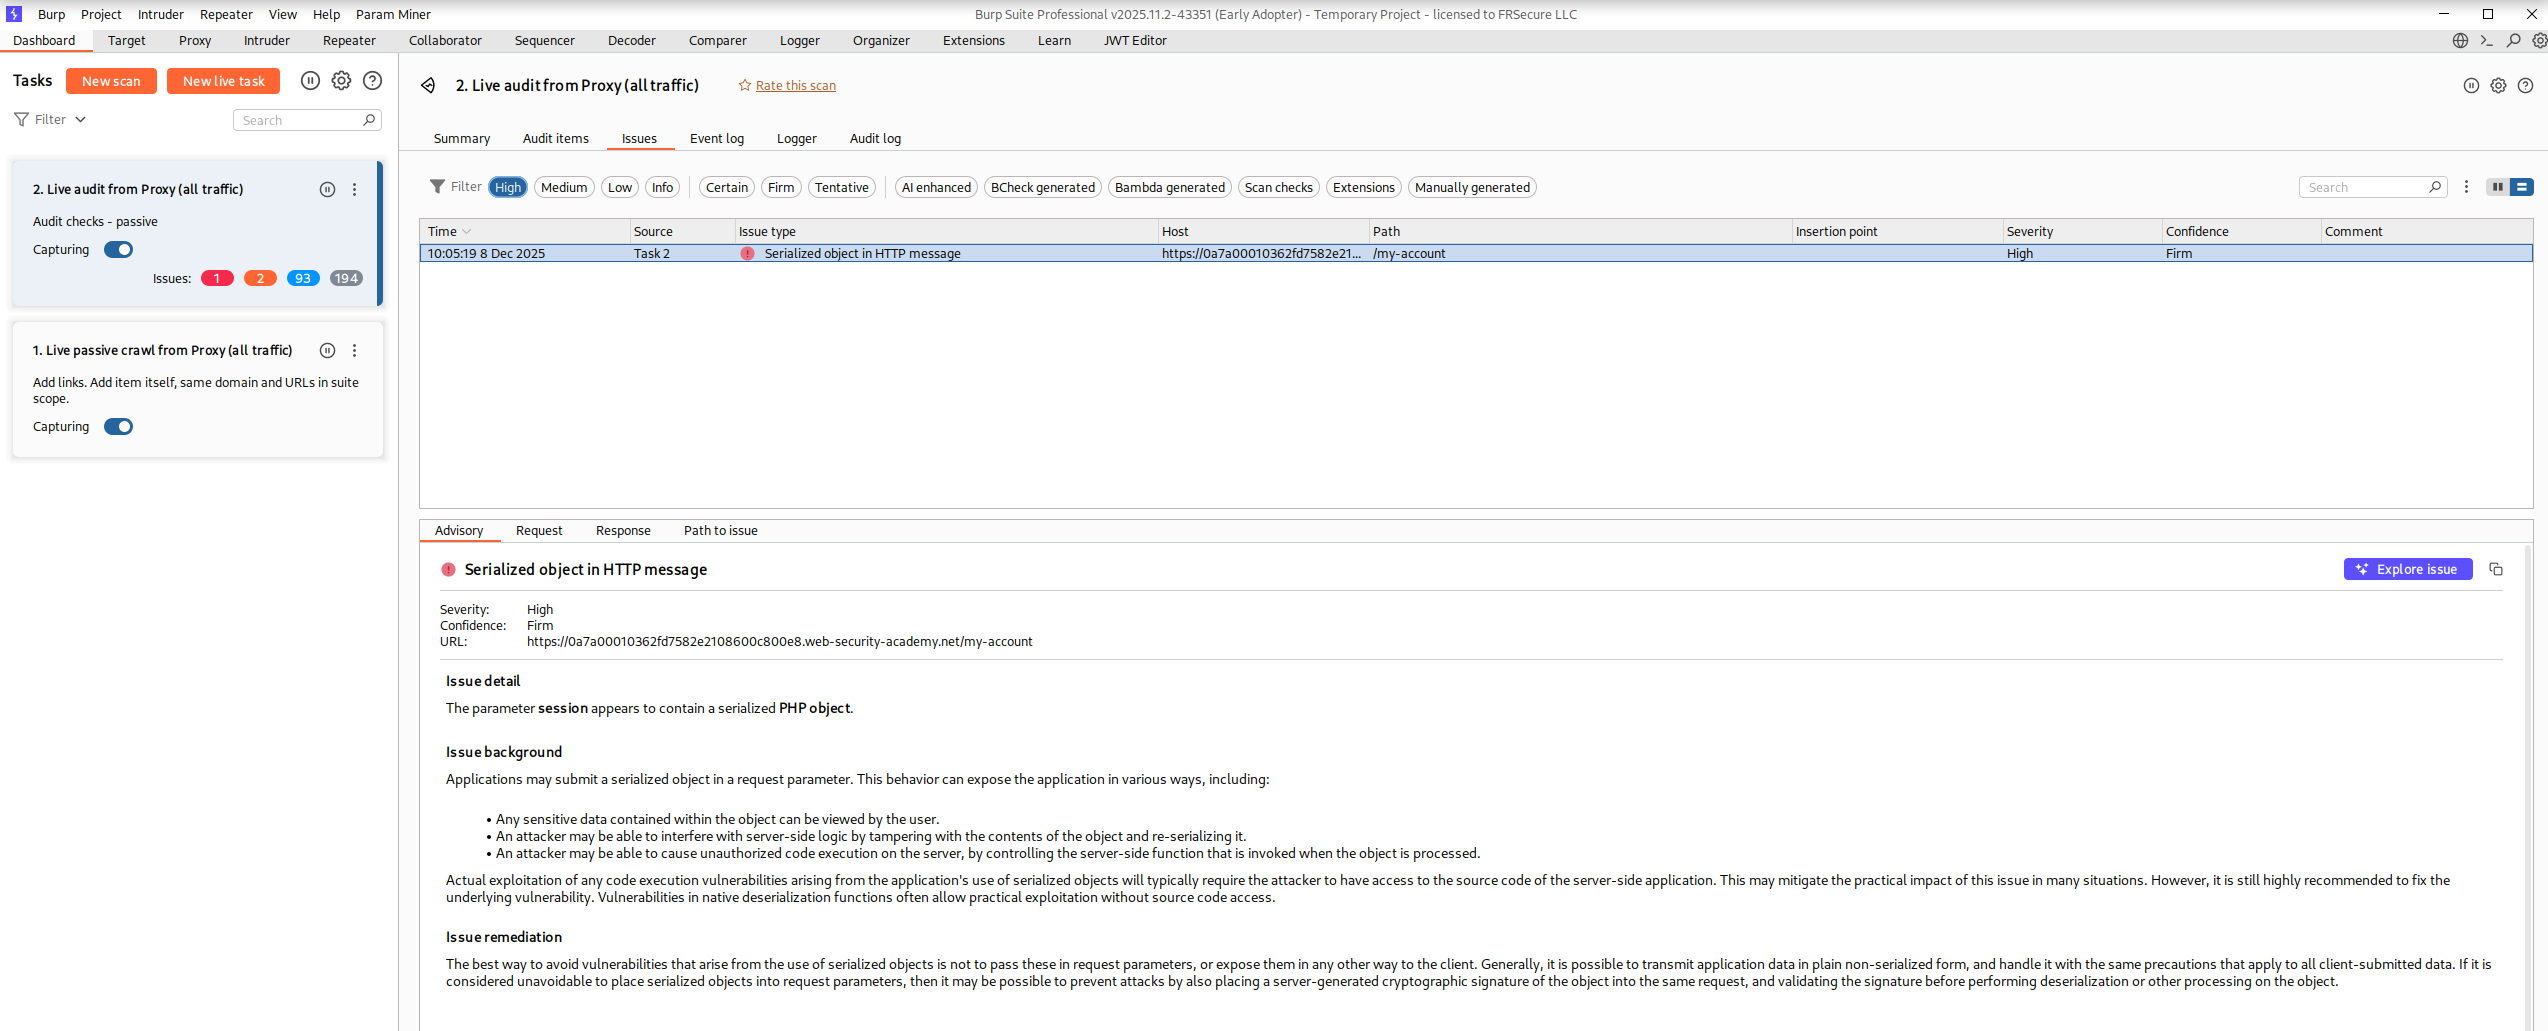The width and height of the screenshot is (2548, 1031).
Task: Toggle the High severity filter chip
Action: (x=507, y=187)
